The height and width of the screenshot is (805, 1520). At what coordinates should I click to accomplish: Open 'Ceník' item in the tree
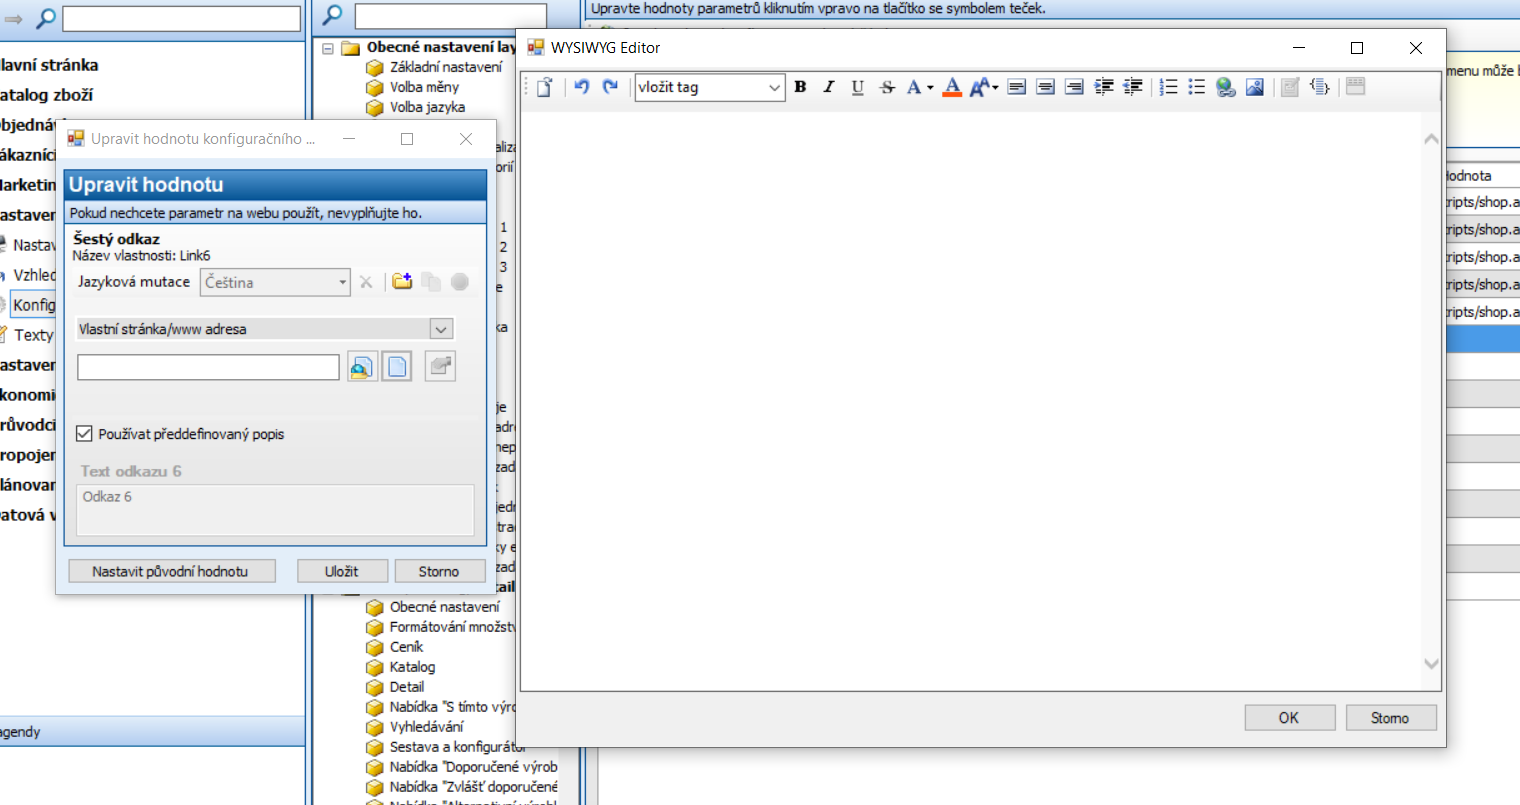click(x=406, y=647)
